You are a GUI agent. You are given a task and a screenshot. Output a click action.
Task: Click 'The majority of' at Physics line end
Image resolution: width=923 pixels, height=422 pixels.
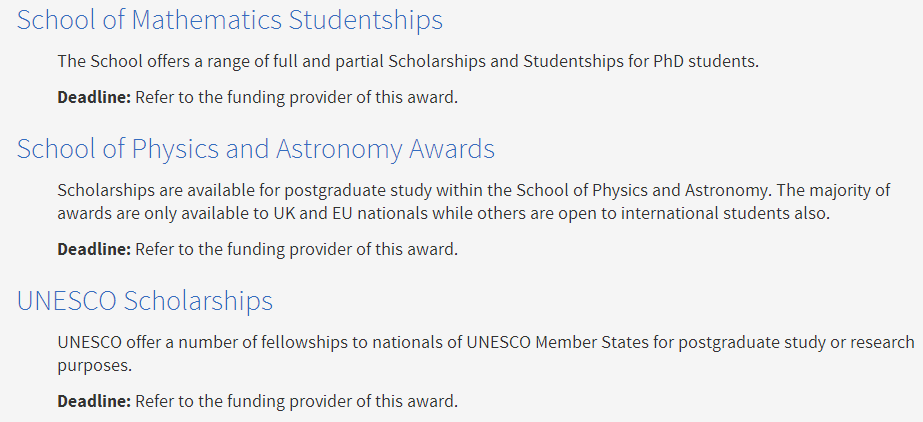coord(836,191)
